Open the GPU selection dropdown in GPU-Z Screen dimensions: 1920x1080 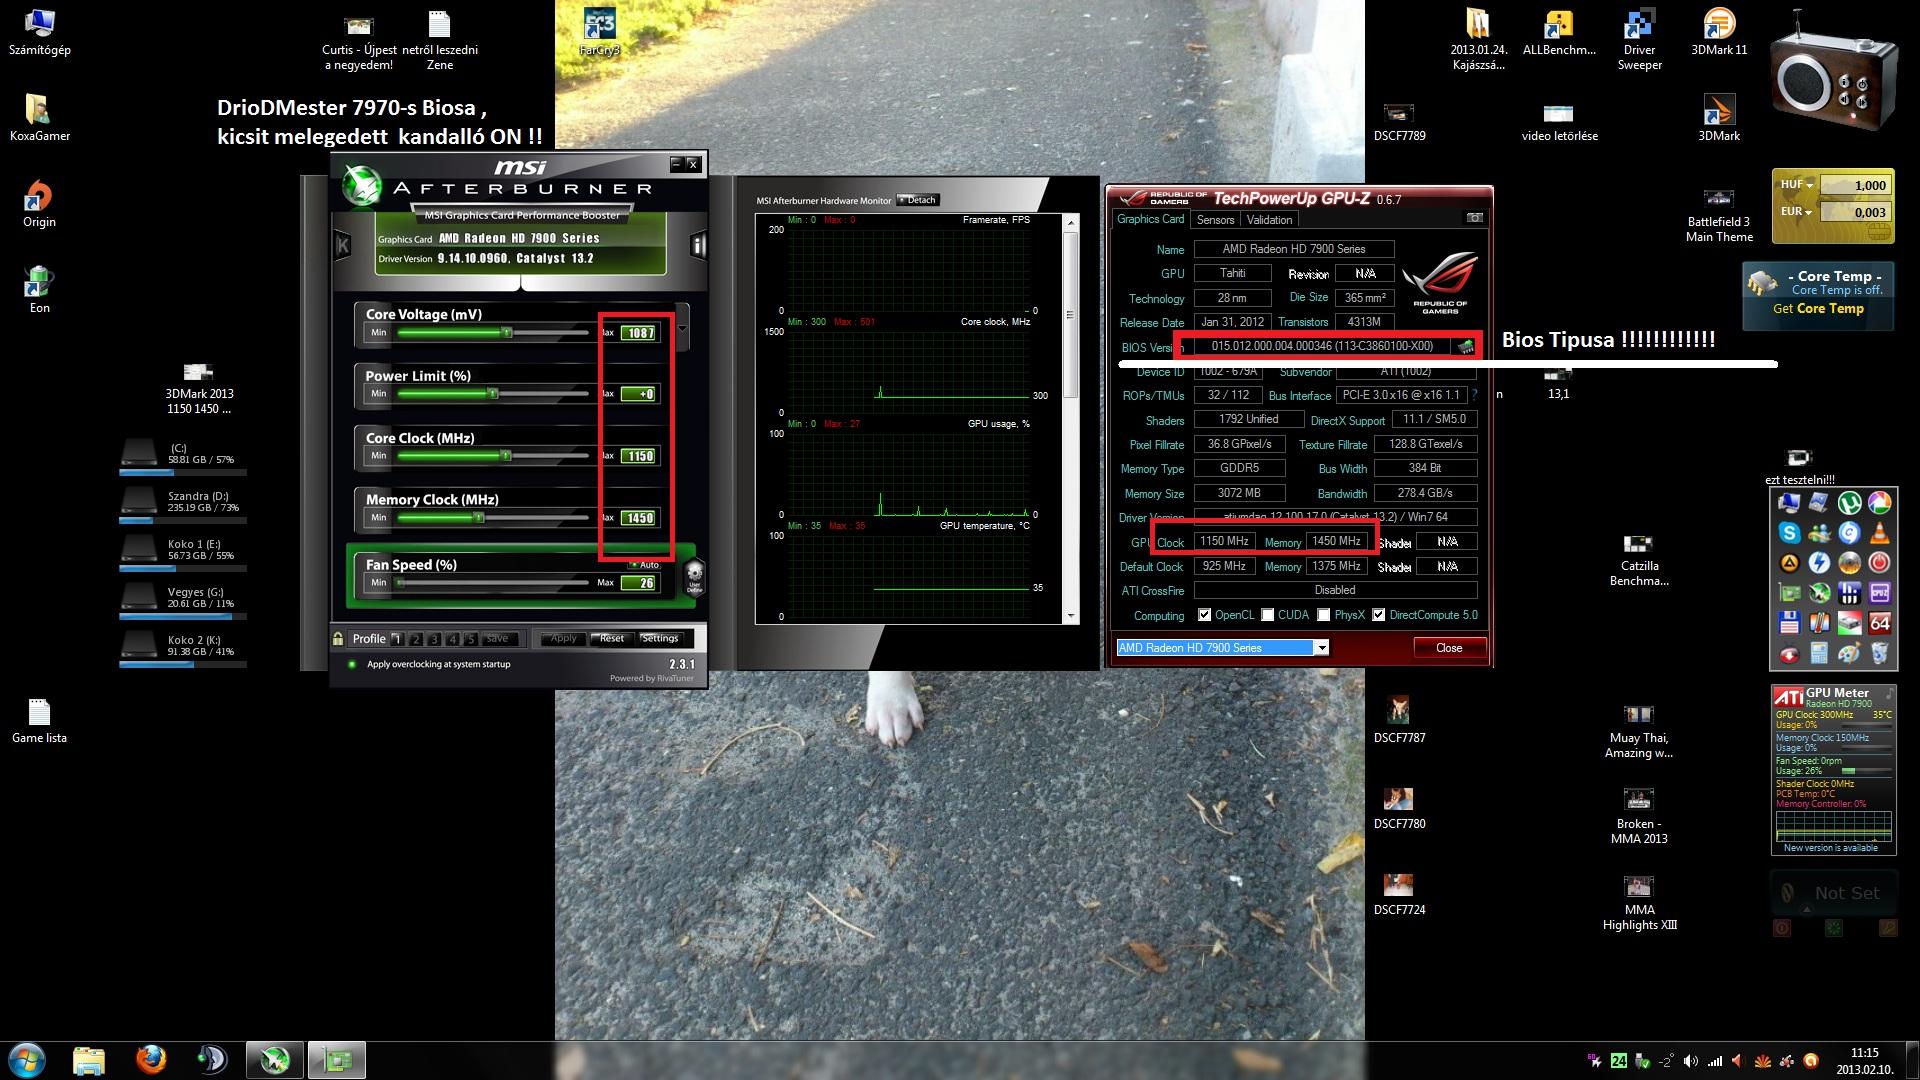point(1321,648)
